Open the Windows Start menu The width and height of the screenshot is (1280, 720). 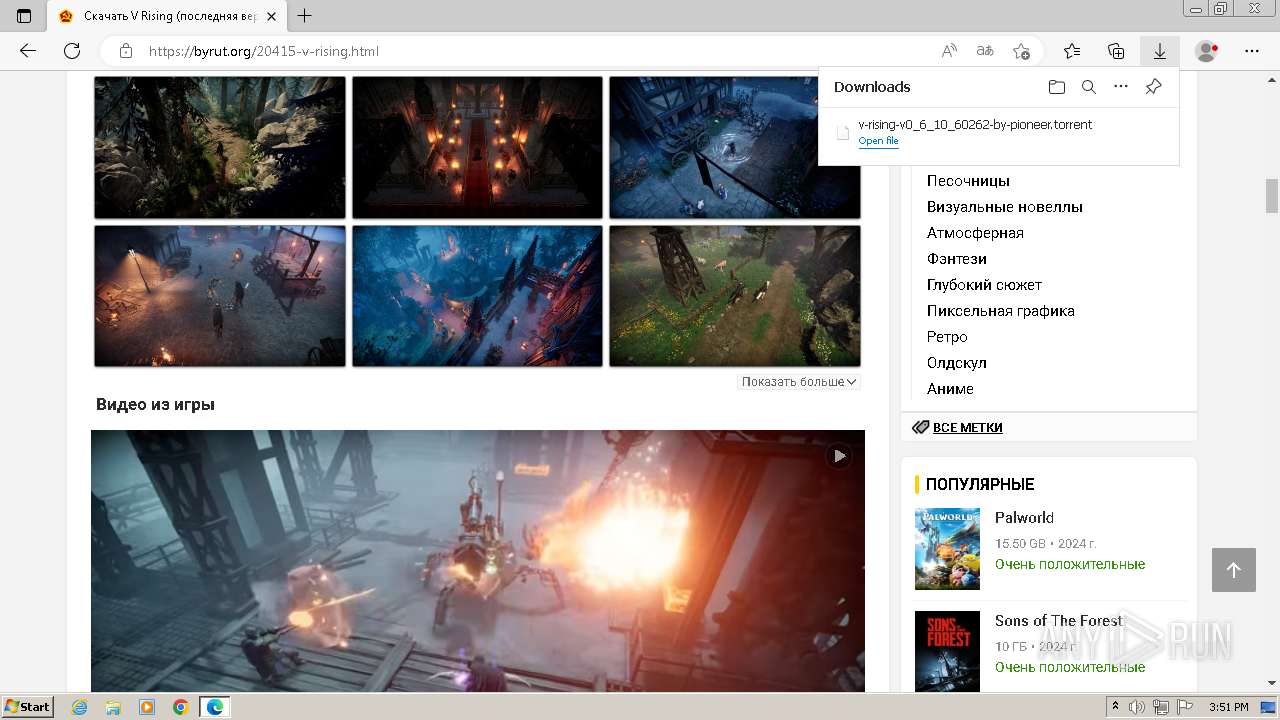27,707
